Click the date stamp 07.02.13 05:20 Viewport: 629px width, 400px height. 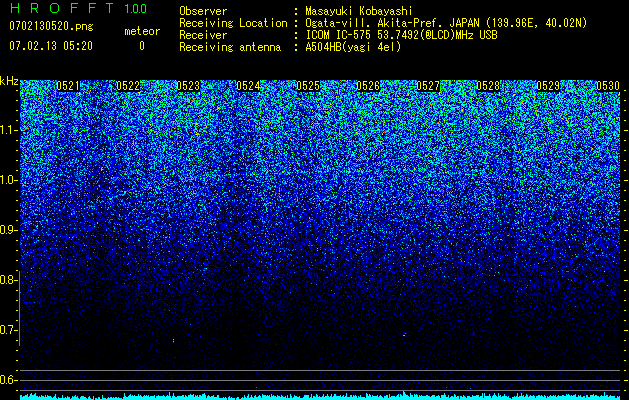(x=51, y=46)
